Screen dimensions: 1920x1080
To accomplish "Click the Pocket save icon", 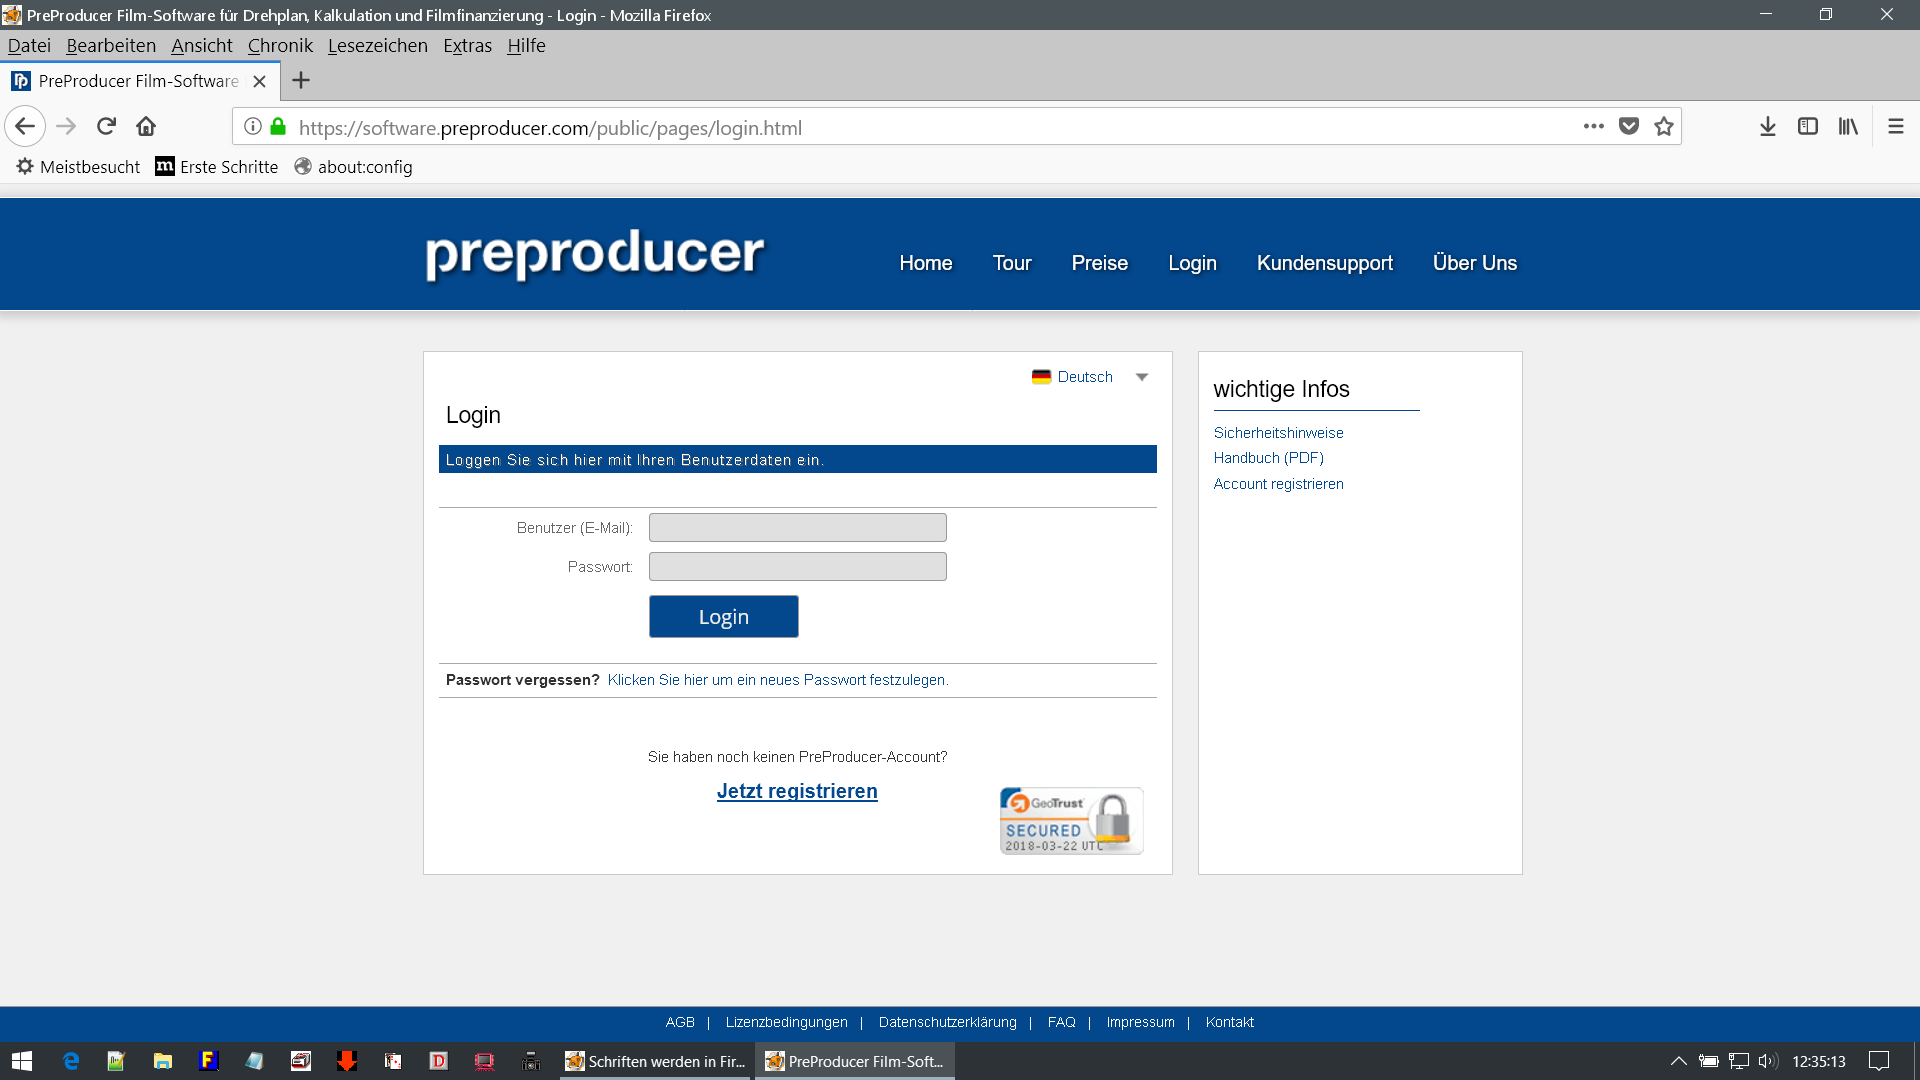I will [x=1629, y=127].
